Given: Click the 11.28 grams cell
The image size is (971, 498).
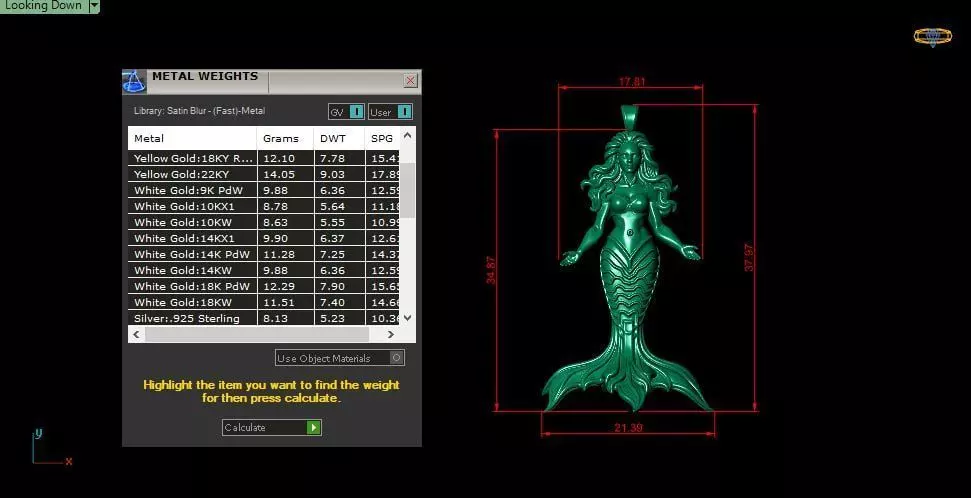Looking at the screenshot, I should coord(285,255).
